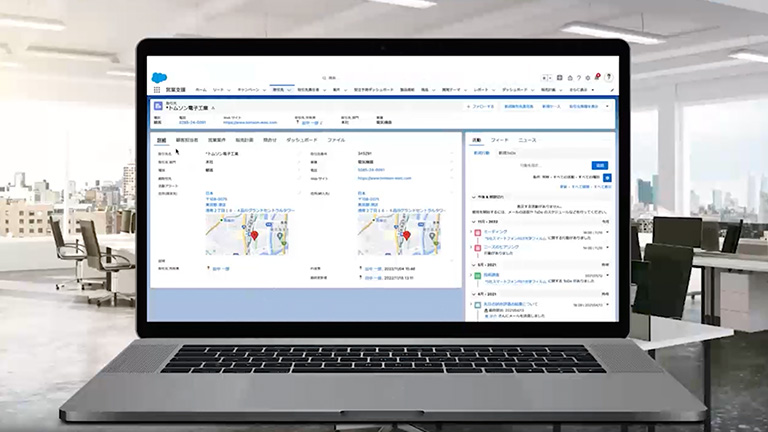This screenshot has height=432, width=768.
Task: Open the ミーティング item action menu arrow
Action: (607, 232)
